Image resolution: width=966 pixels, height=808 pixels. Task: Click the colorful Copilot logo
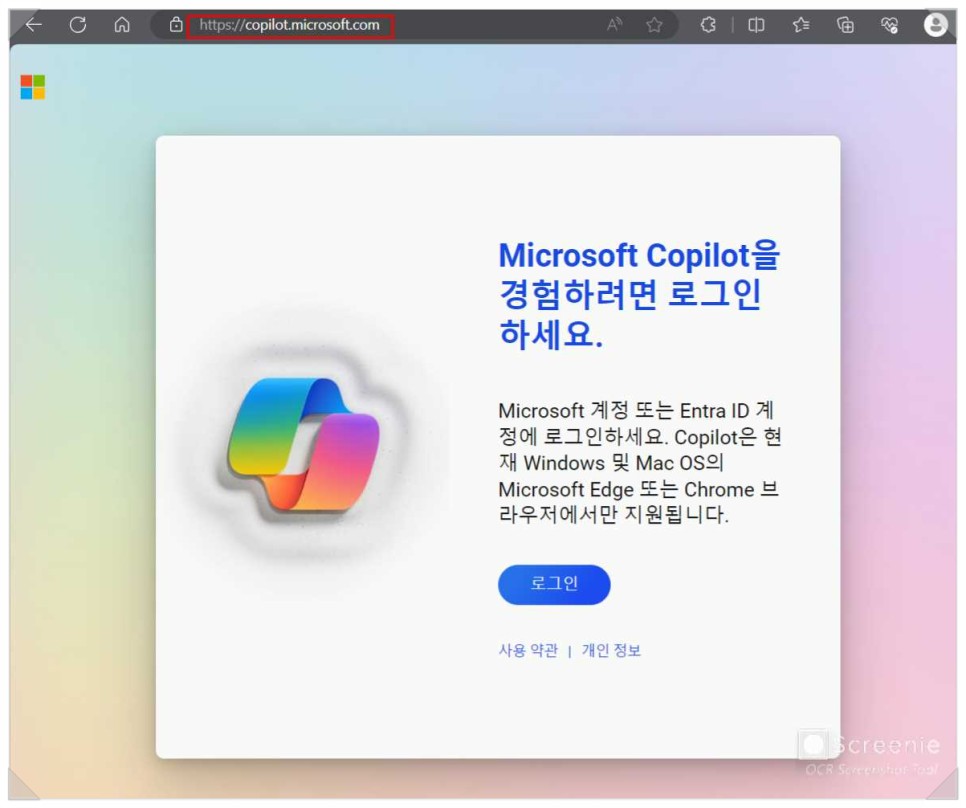304,444
